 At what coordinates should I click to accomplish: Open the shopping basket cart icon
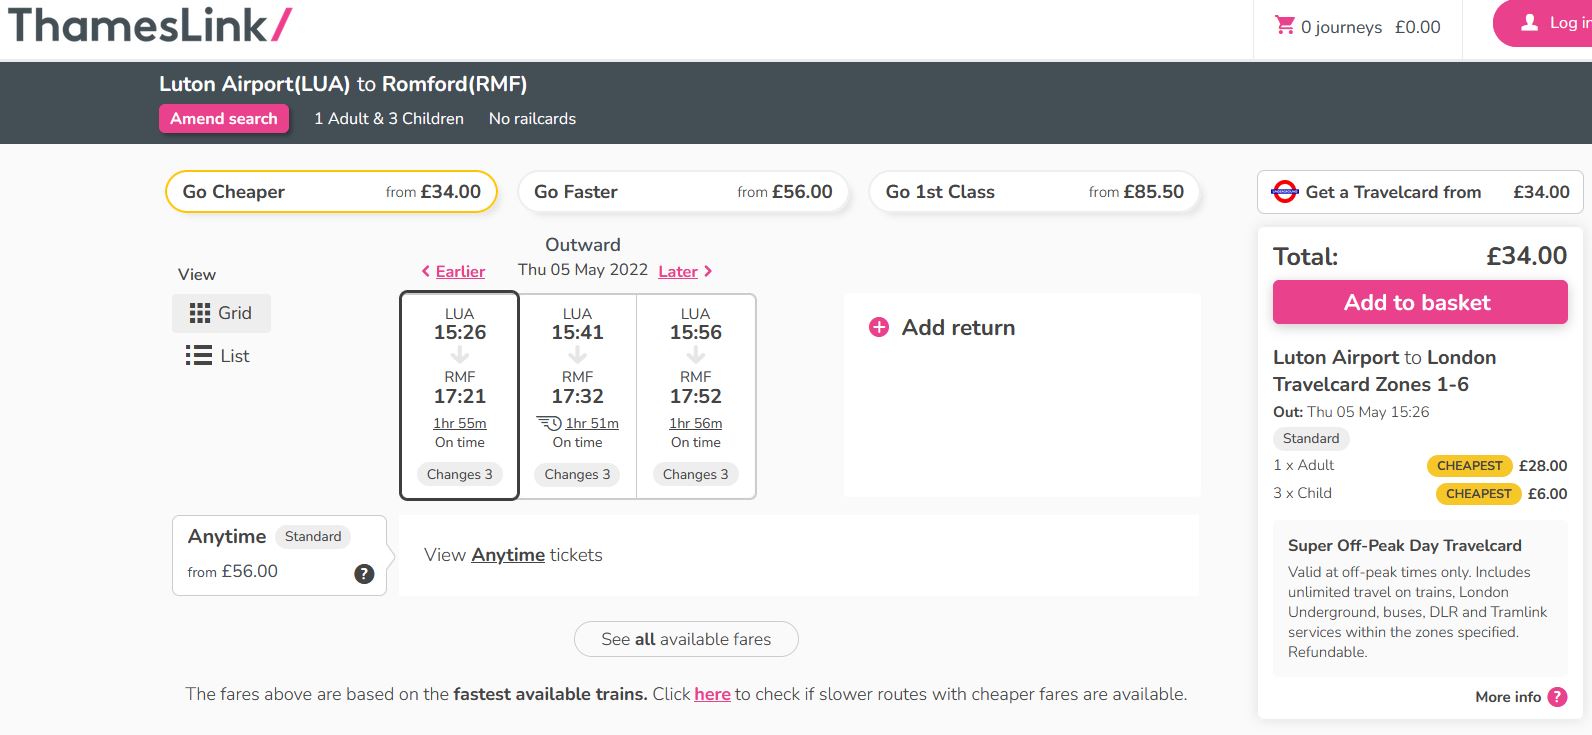(1285, 25)
